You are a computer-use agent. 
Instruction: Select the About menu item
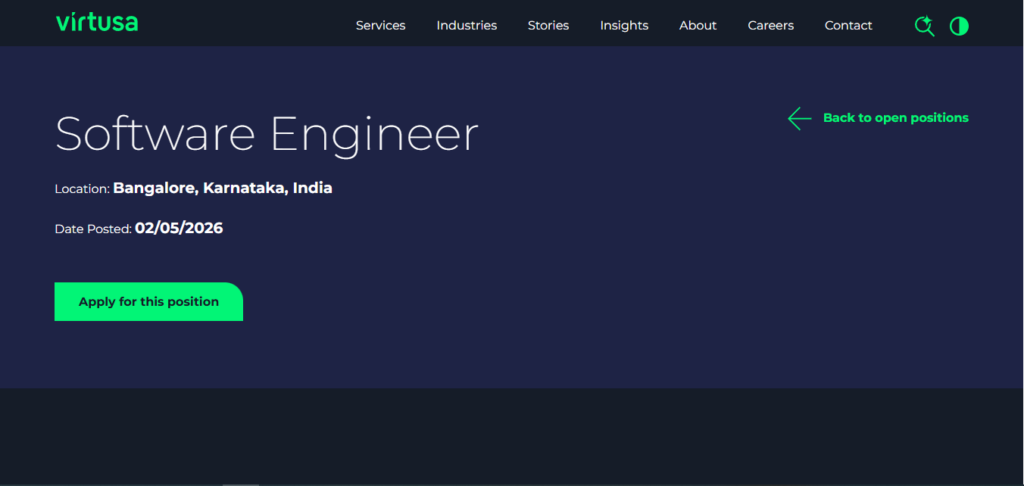698,25
